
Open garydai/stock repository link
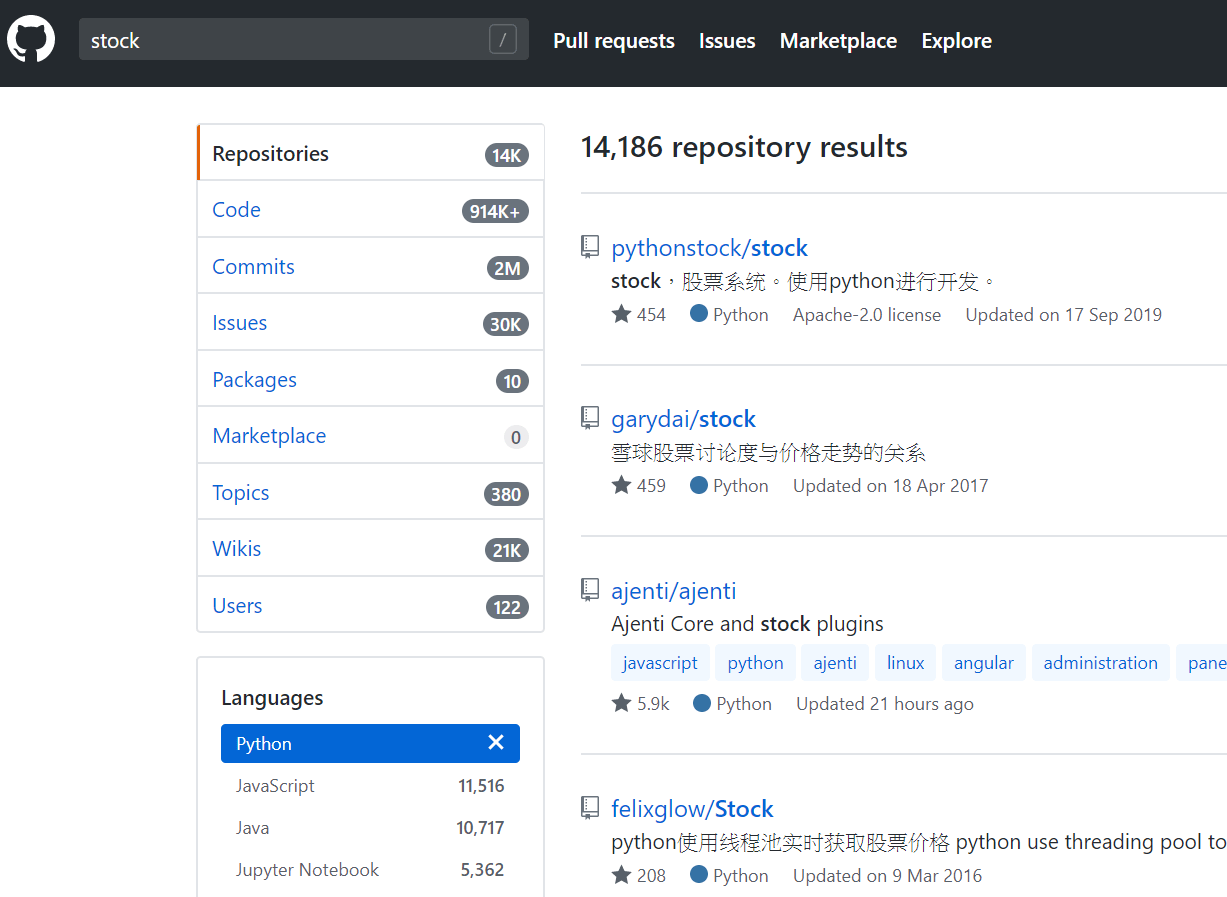tap(683, 419)
